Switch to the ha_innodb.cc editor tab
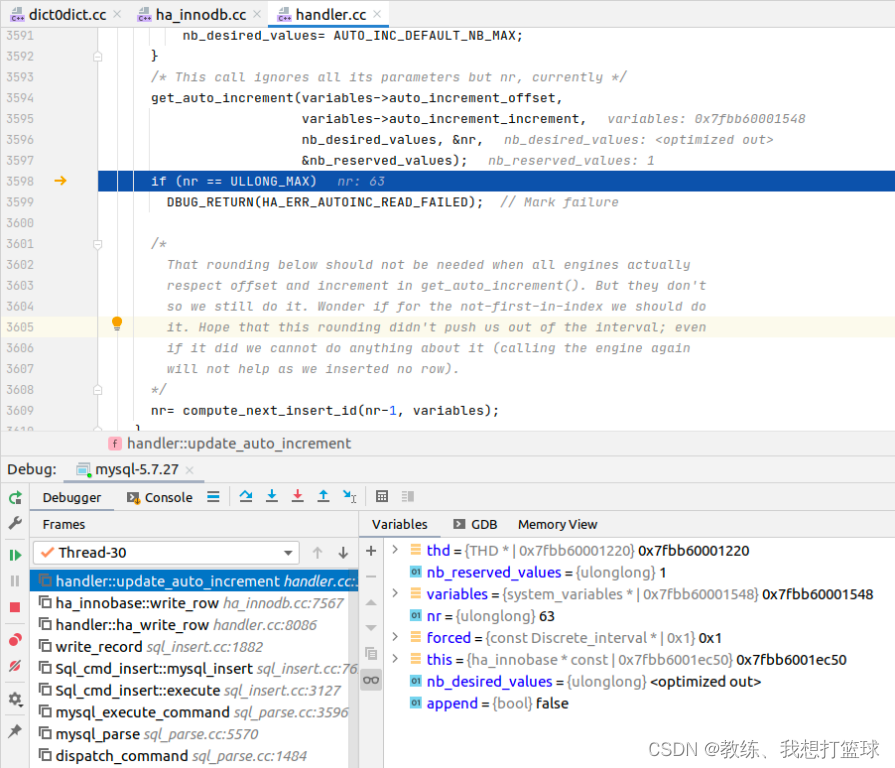 tap(200, 14)
